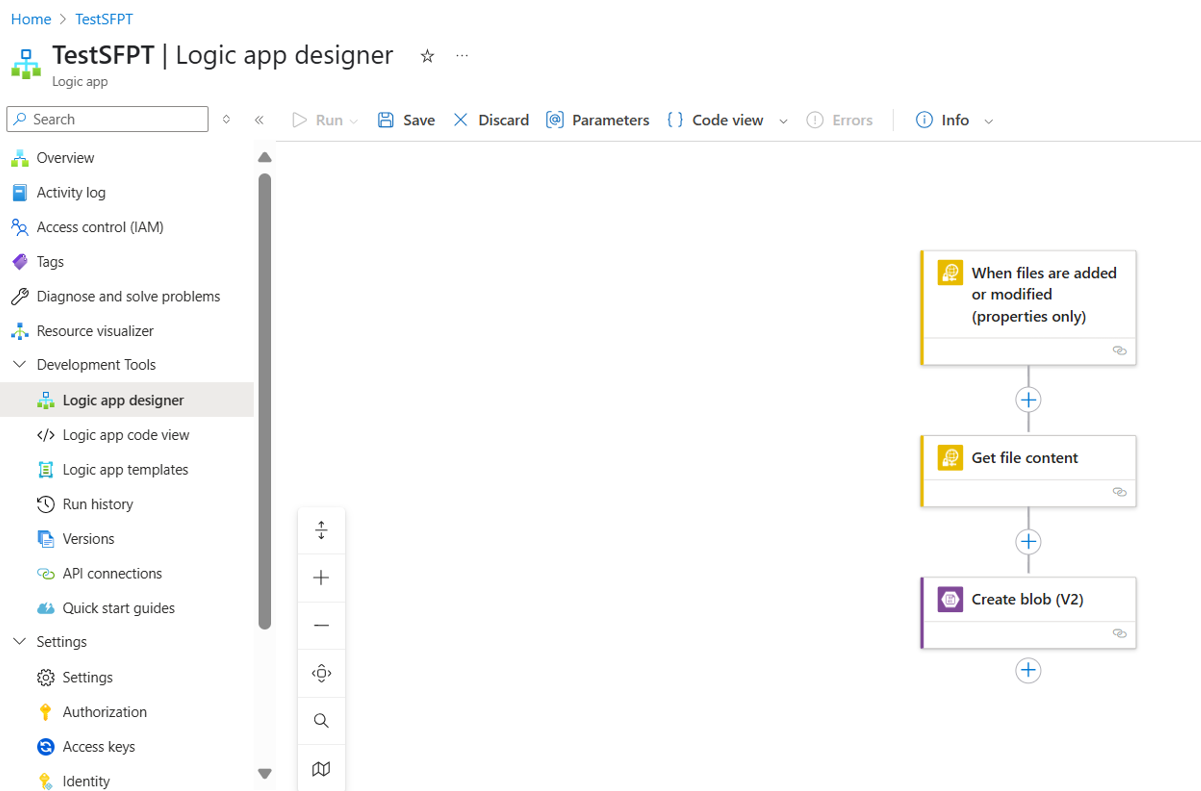Open the Run dropdown arrow

tap(354, 121)
